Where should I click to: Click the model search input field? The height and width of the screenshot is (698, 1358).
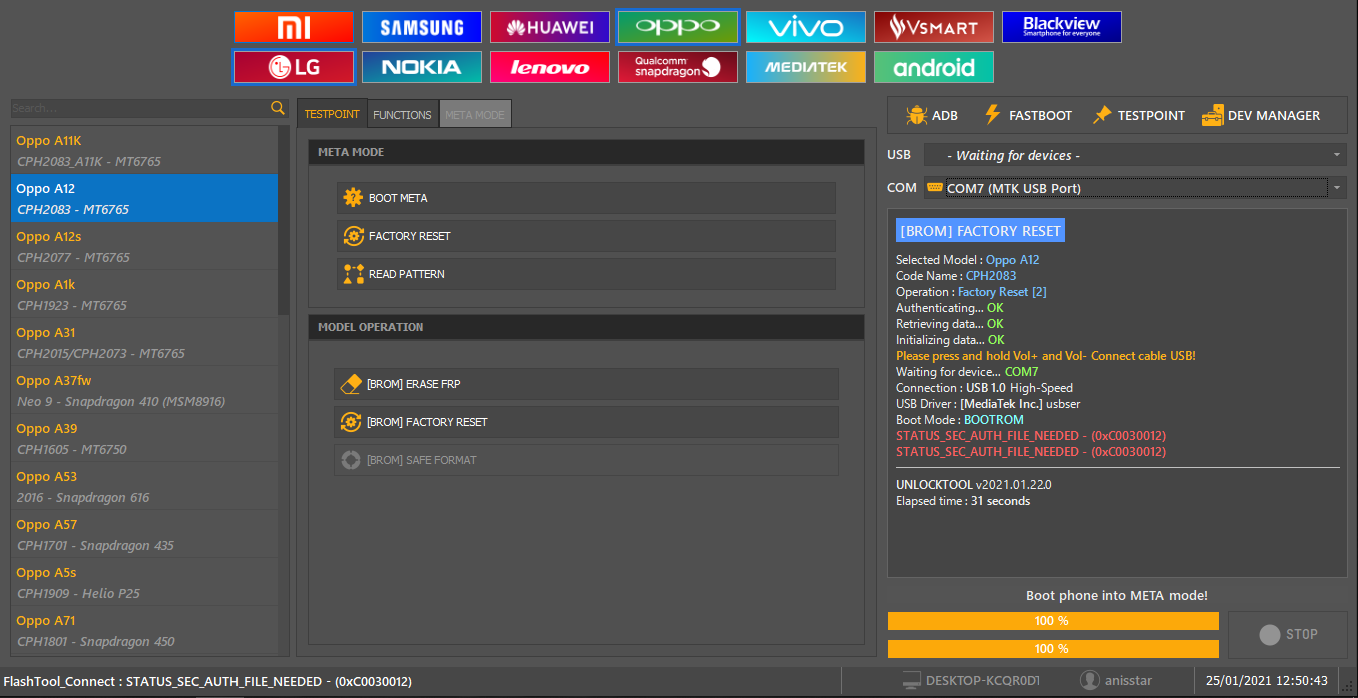click(x=140, y=108)
